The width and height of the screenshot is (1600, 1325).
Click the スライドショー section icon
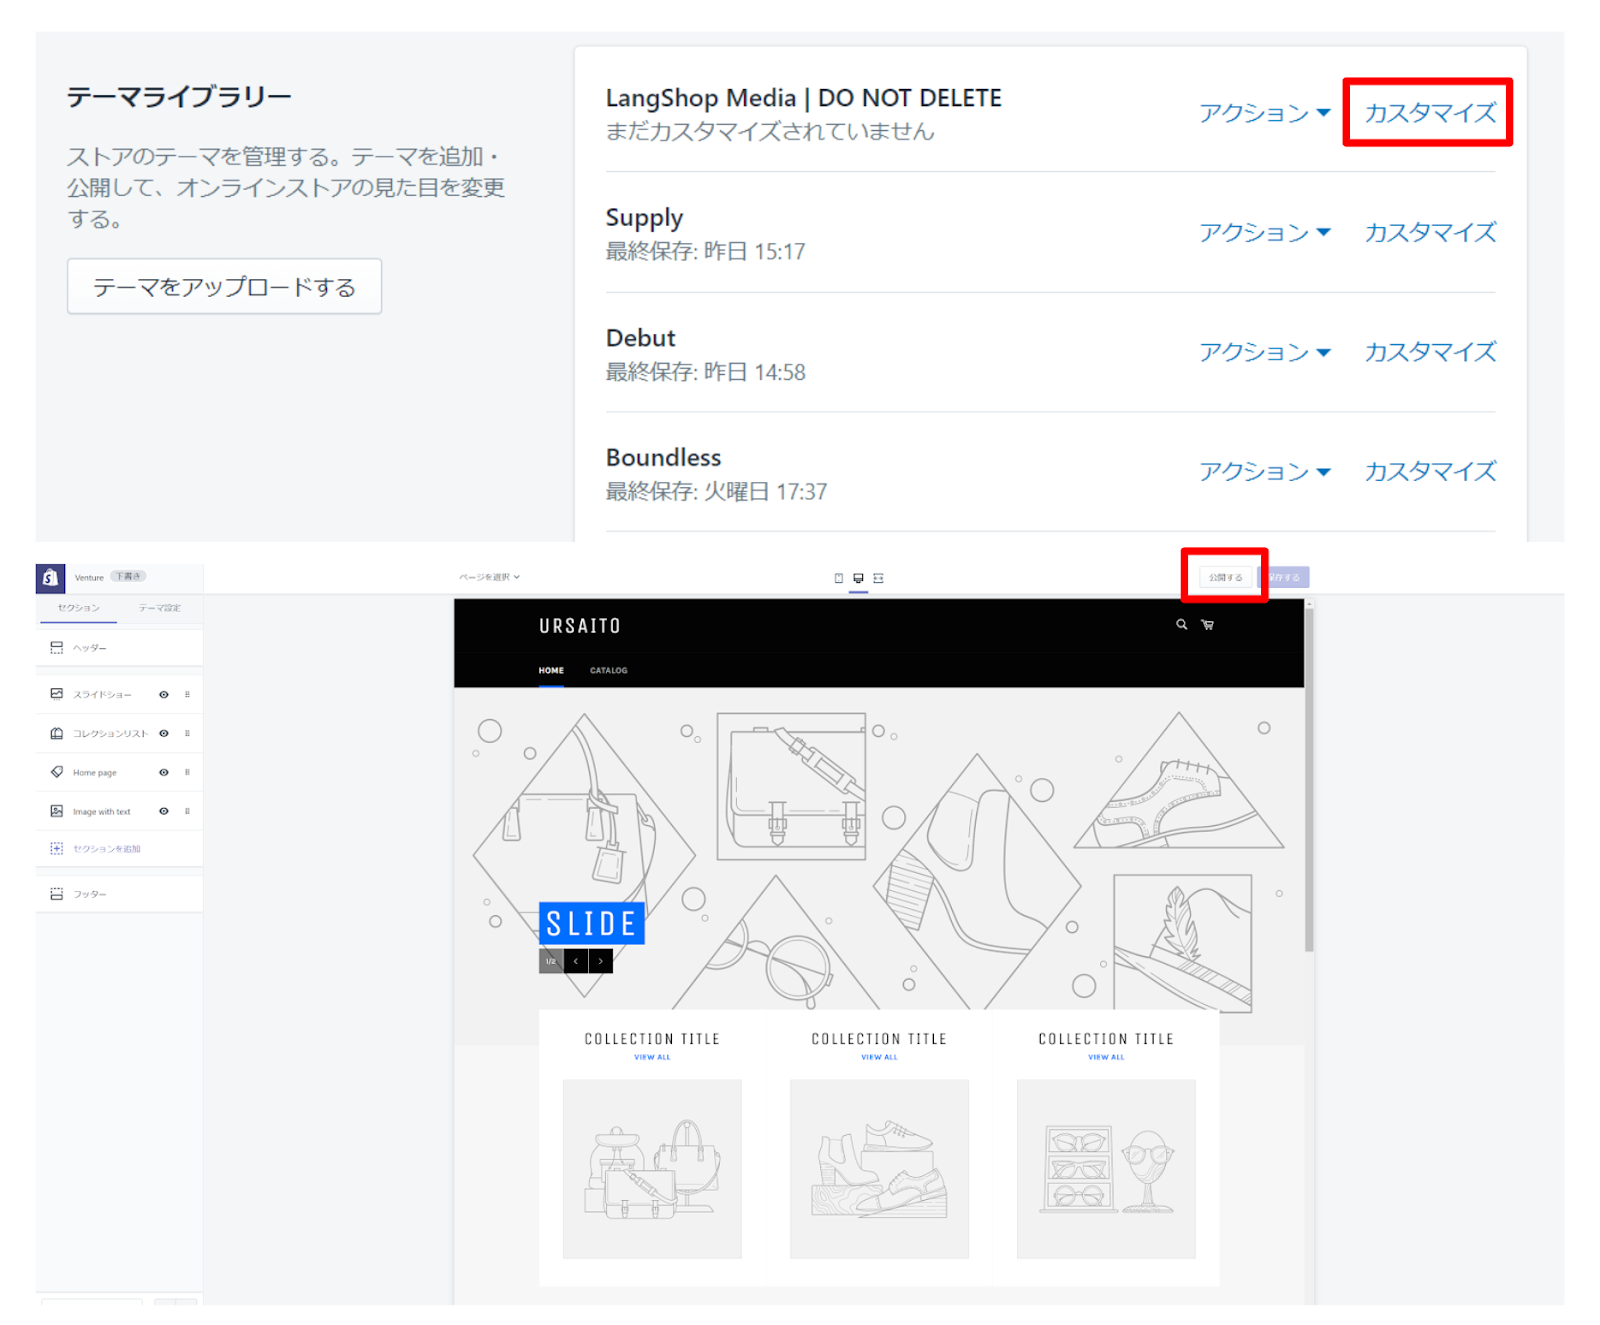click(57, 694)
